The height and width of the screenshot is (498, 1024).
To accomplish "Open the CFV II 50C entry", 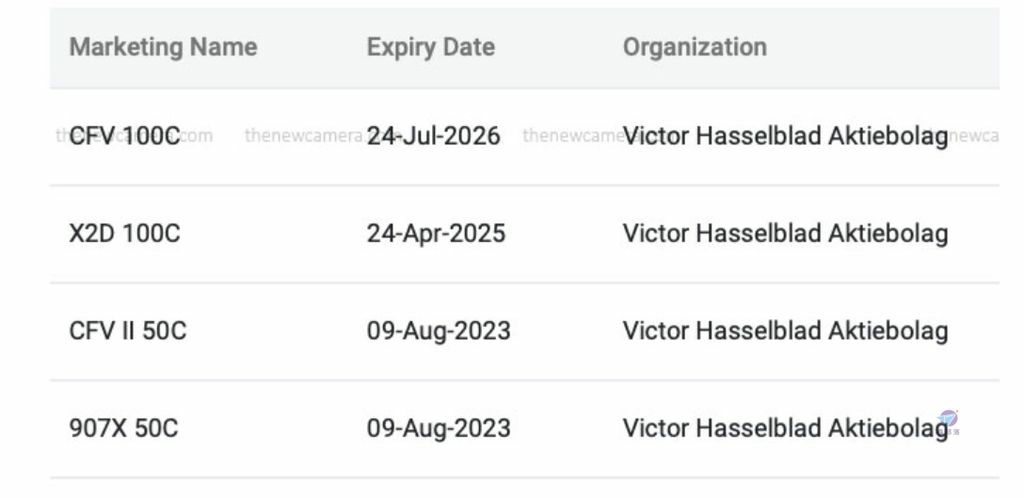I will pos(128,331).
